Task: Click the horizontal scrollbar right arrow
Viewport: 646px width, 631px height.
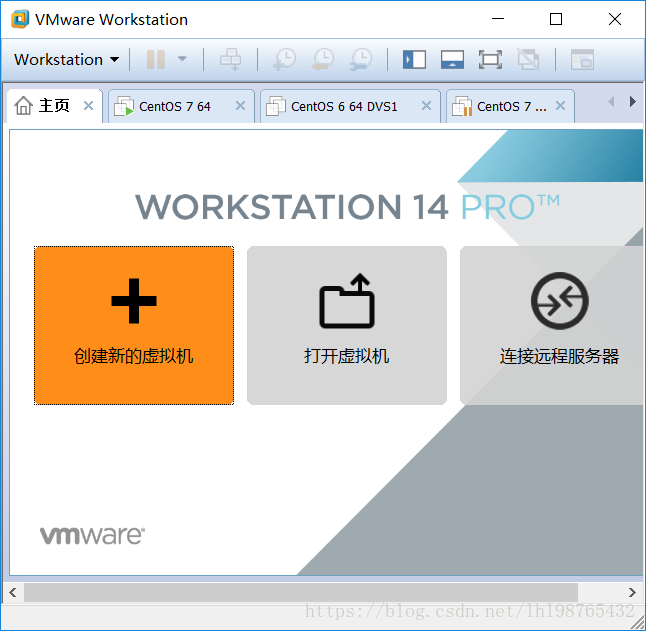Action: click(632, 592)
